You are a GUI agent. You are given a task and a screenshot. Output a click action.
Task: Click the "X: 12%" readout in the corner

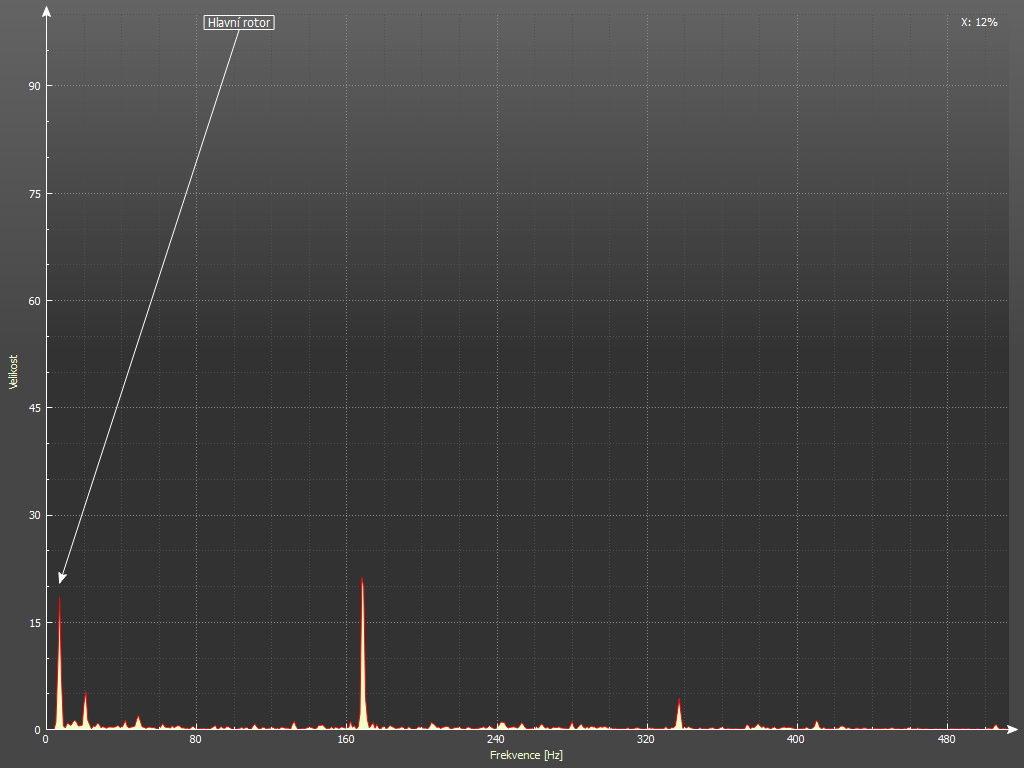[x=978, y=22]
